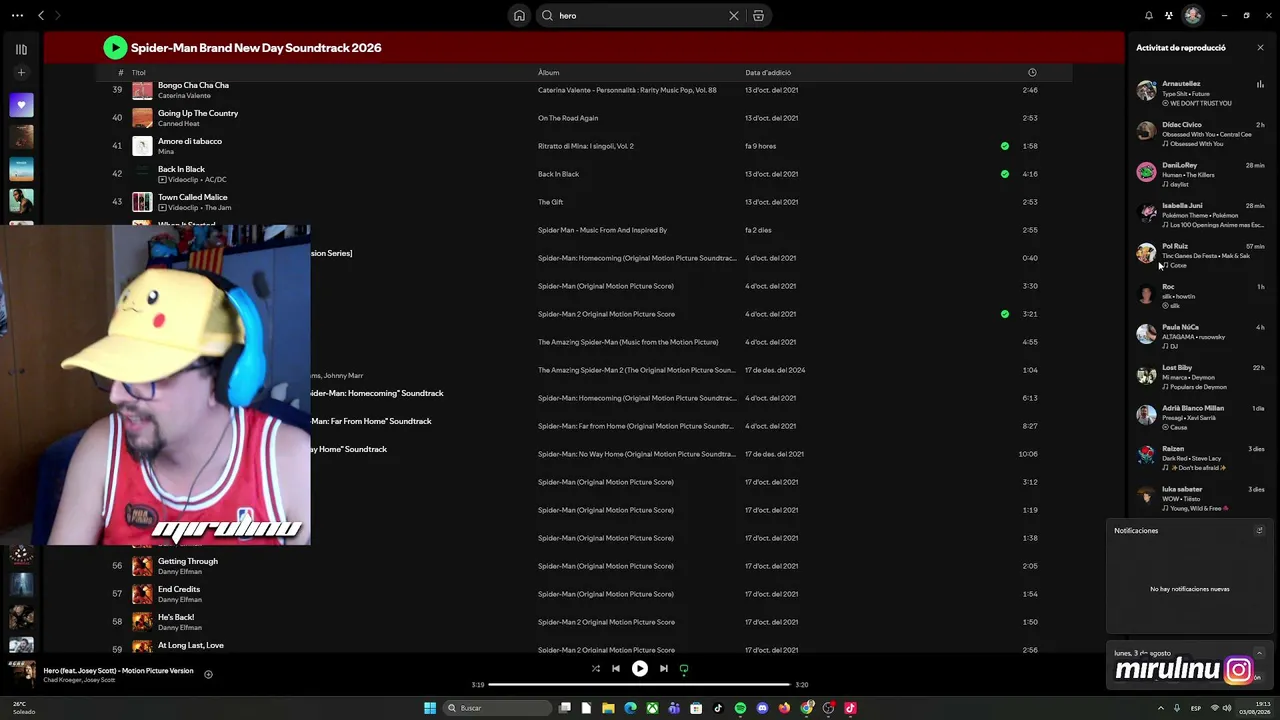The height and width of the screenshot is (720, 1280).
Task: Sort by duration clock icon
Action: (x=1032, y=72)
